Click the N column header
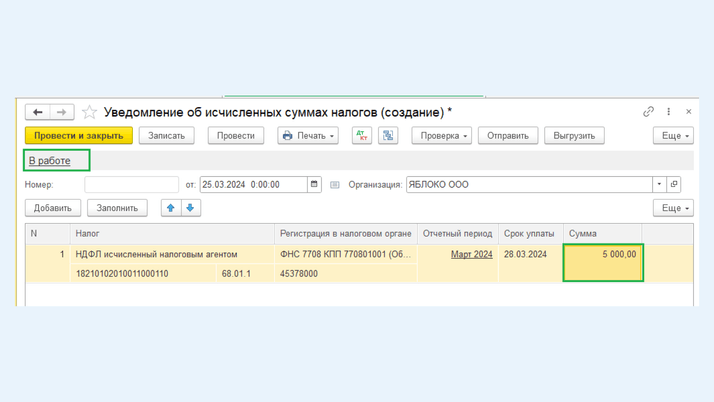714x402 pixels. tap(48, 234)
